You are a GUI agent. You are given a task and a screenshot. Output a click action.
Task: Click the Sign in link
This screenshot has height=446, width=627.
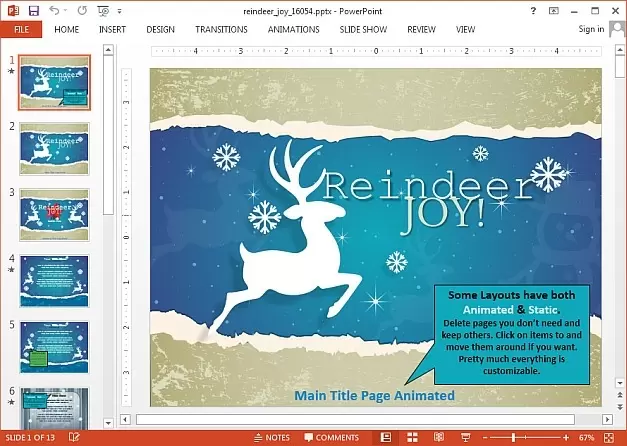click(x=591, y=29)
